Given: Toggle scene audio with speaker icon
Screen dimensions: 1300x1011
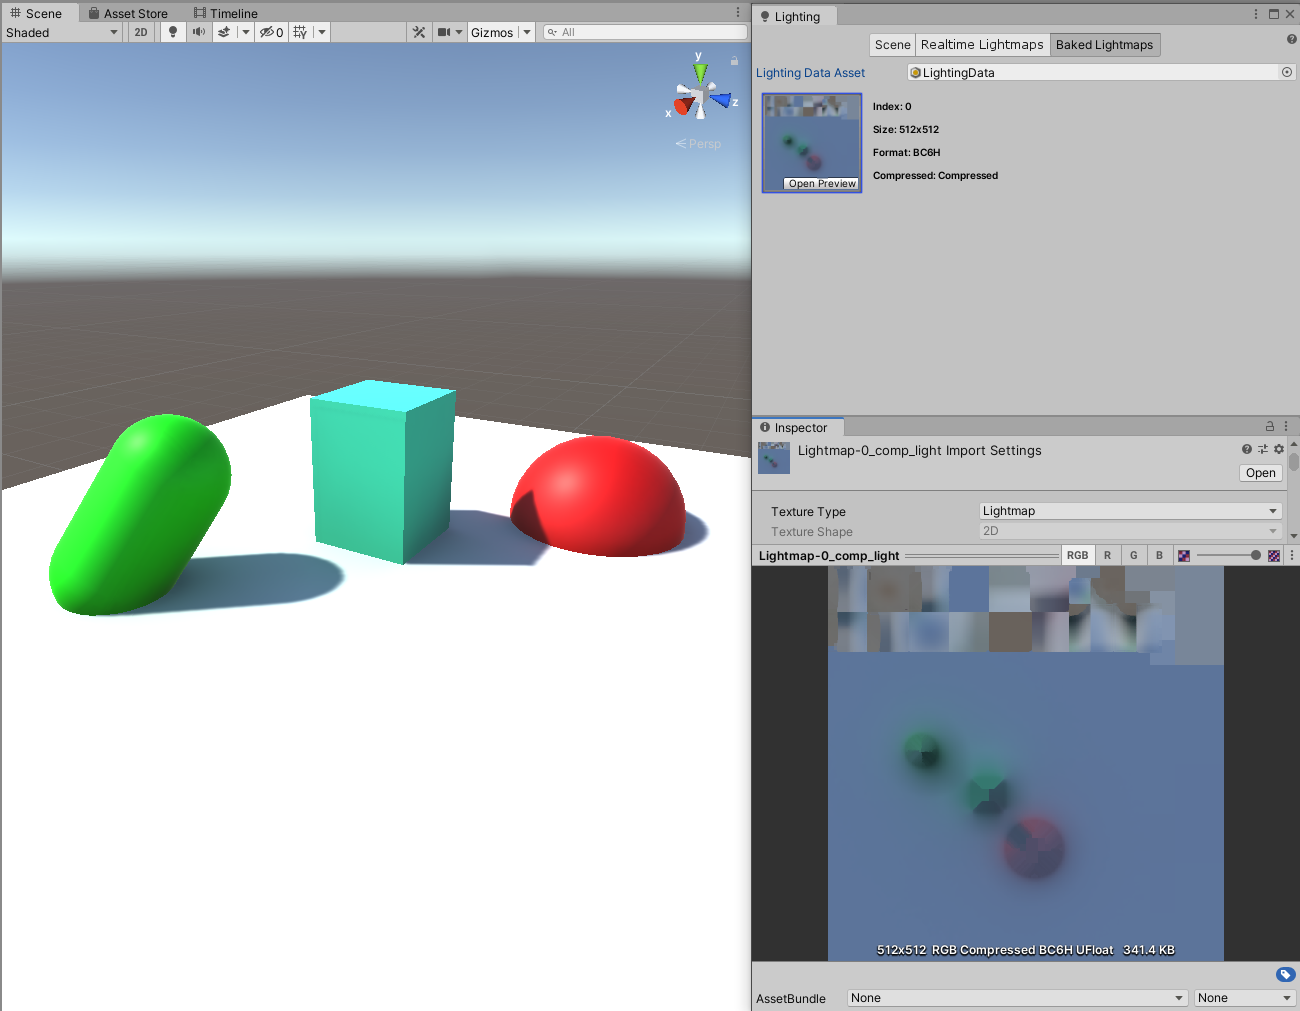Looking at the screenshot, I should pos(198,31).
